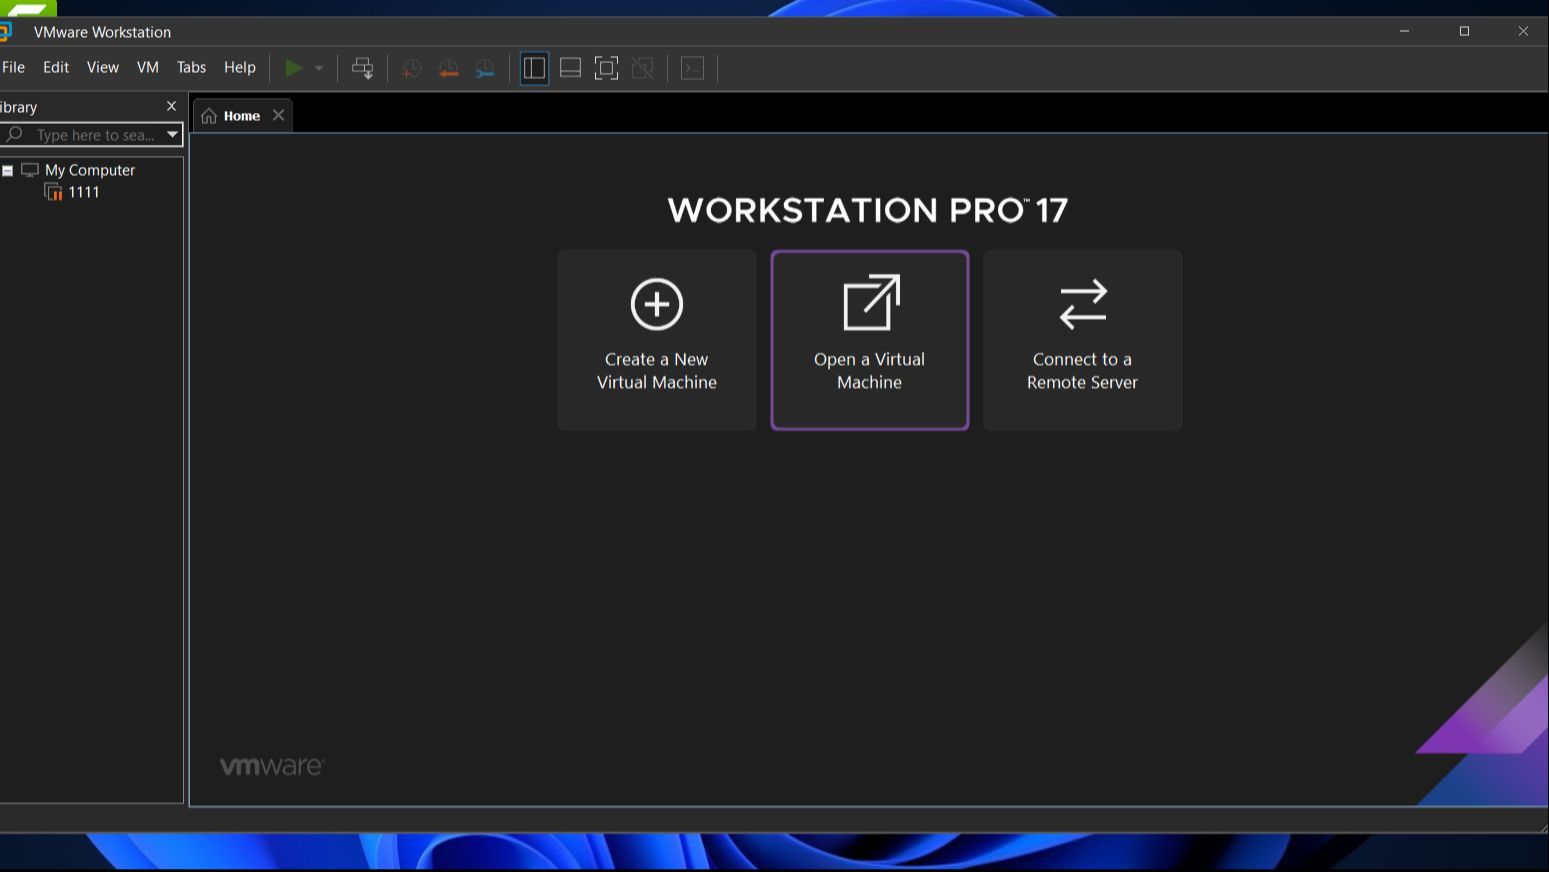1549x872 pixels.
Task: Select the 1111 virtual machine in library
Action: 83,192
